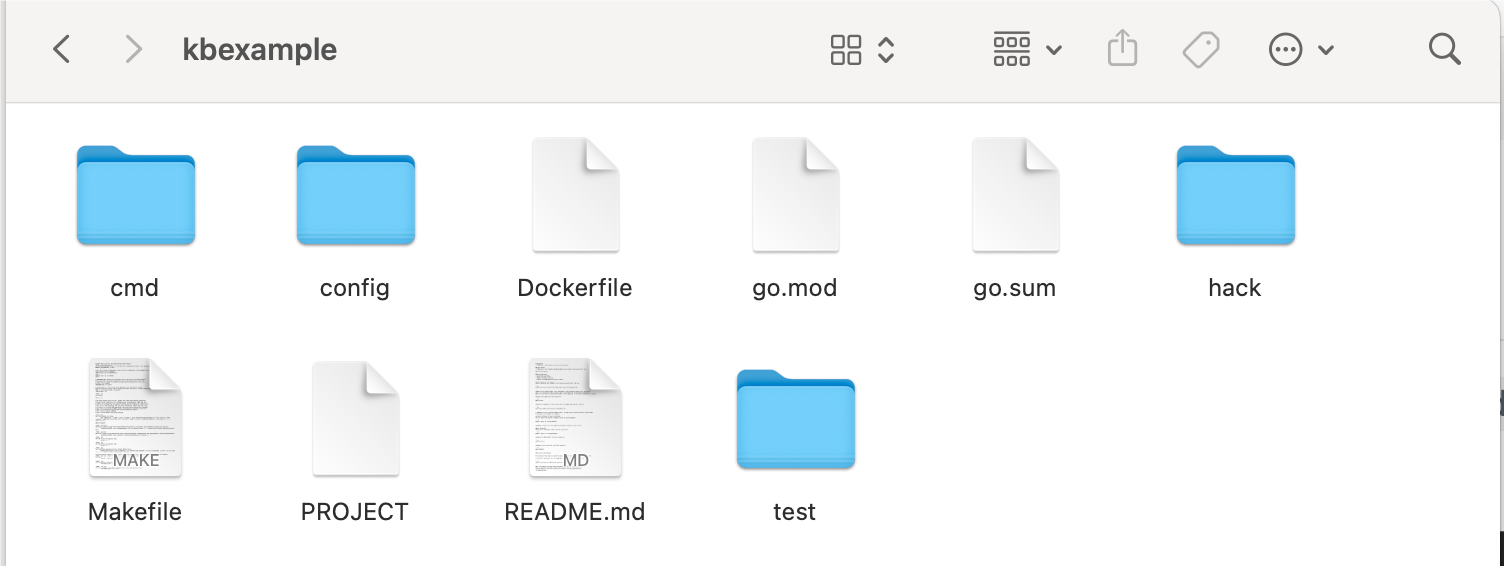The height and width of the screenshot is (566, 1504).
Task: Select the cmd folder
Action: click(135, 196)
